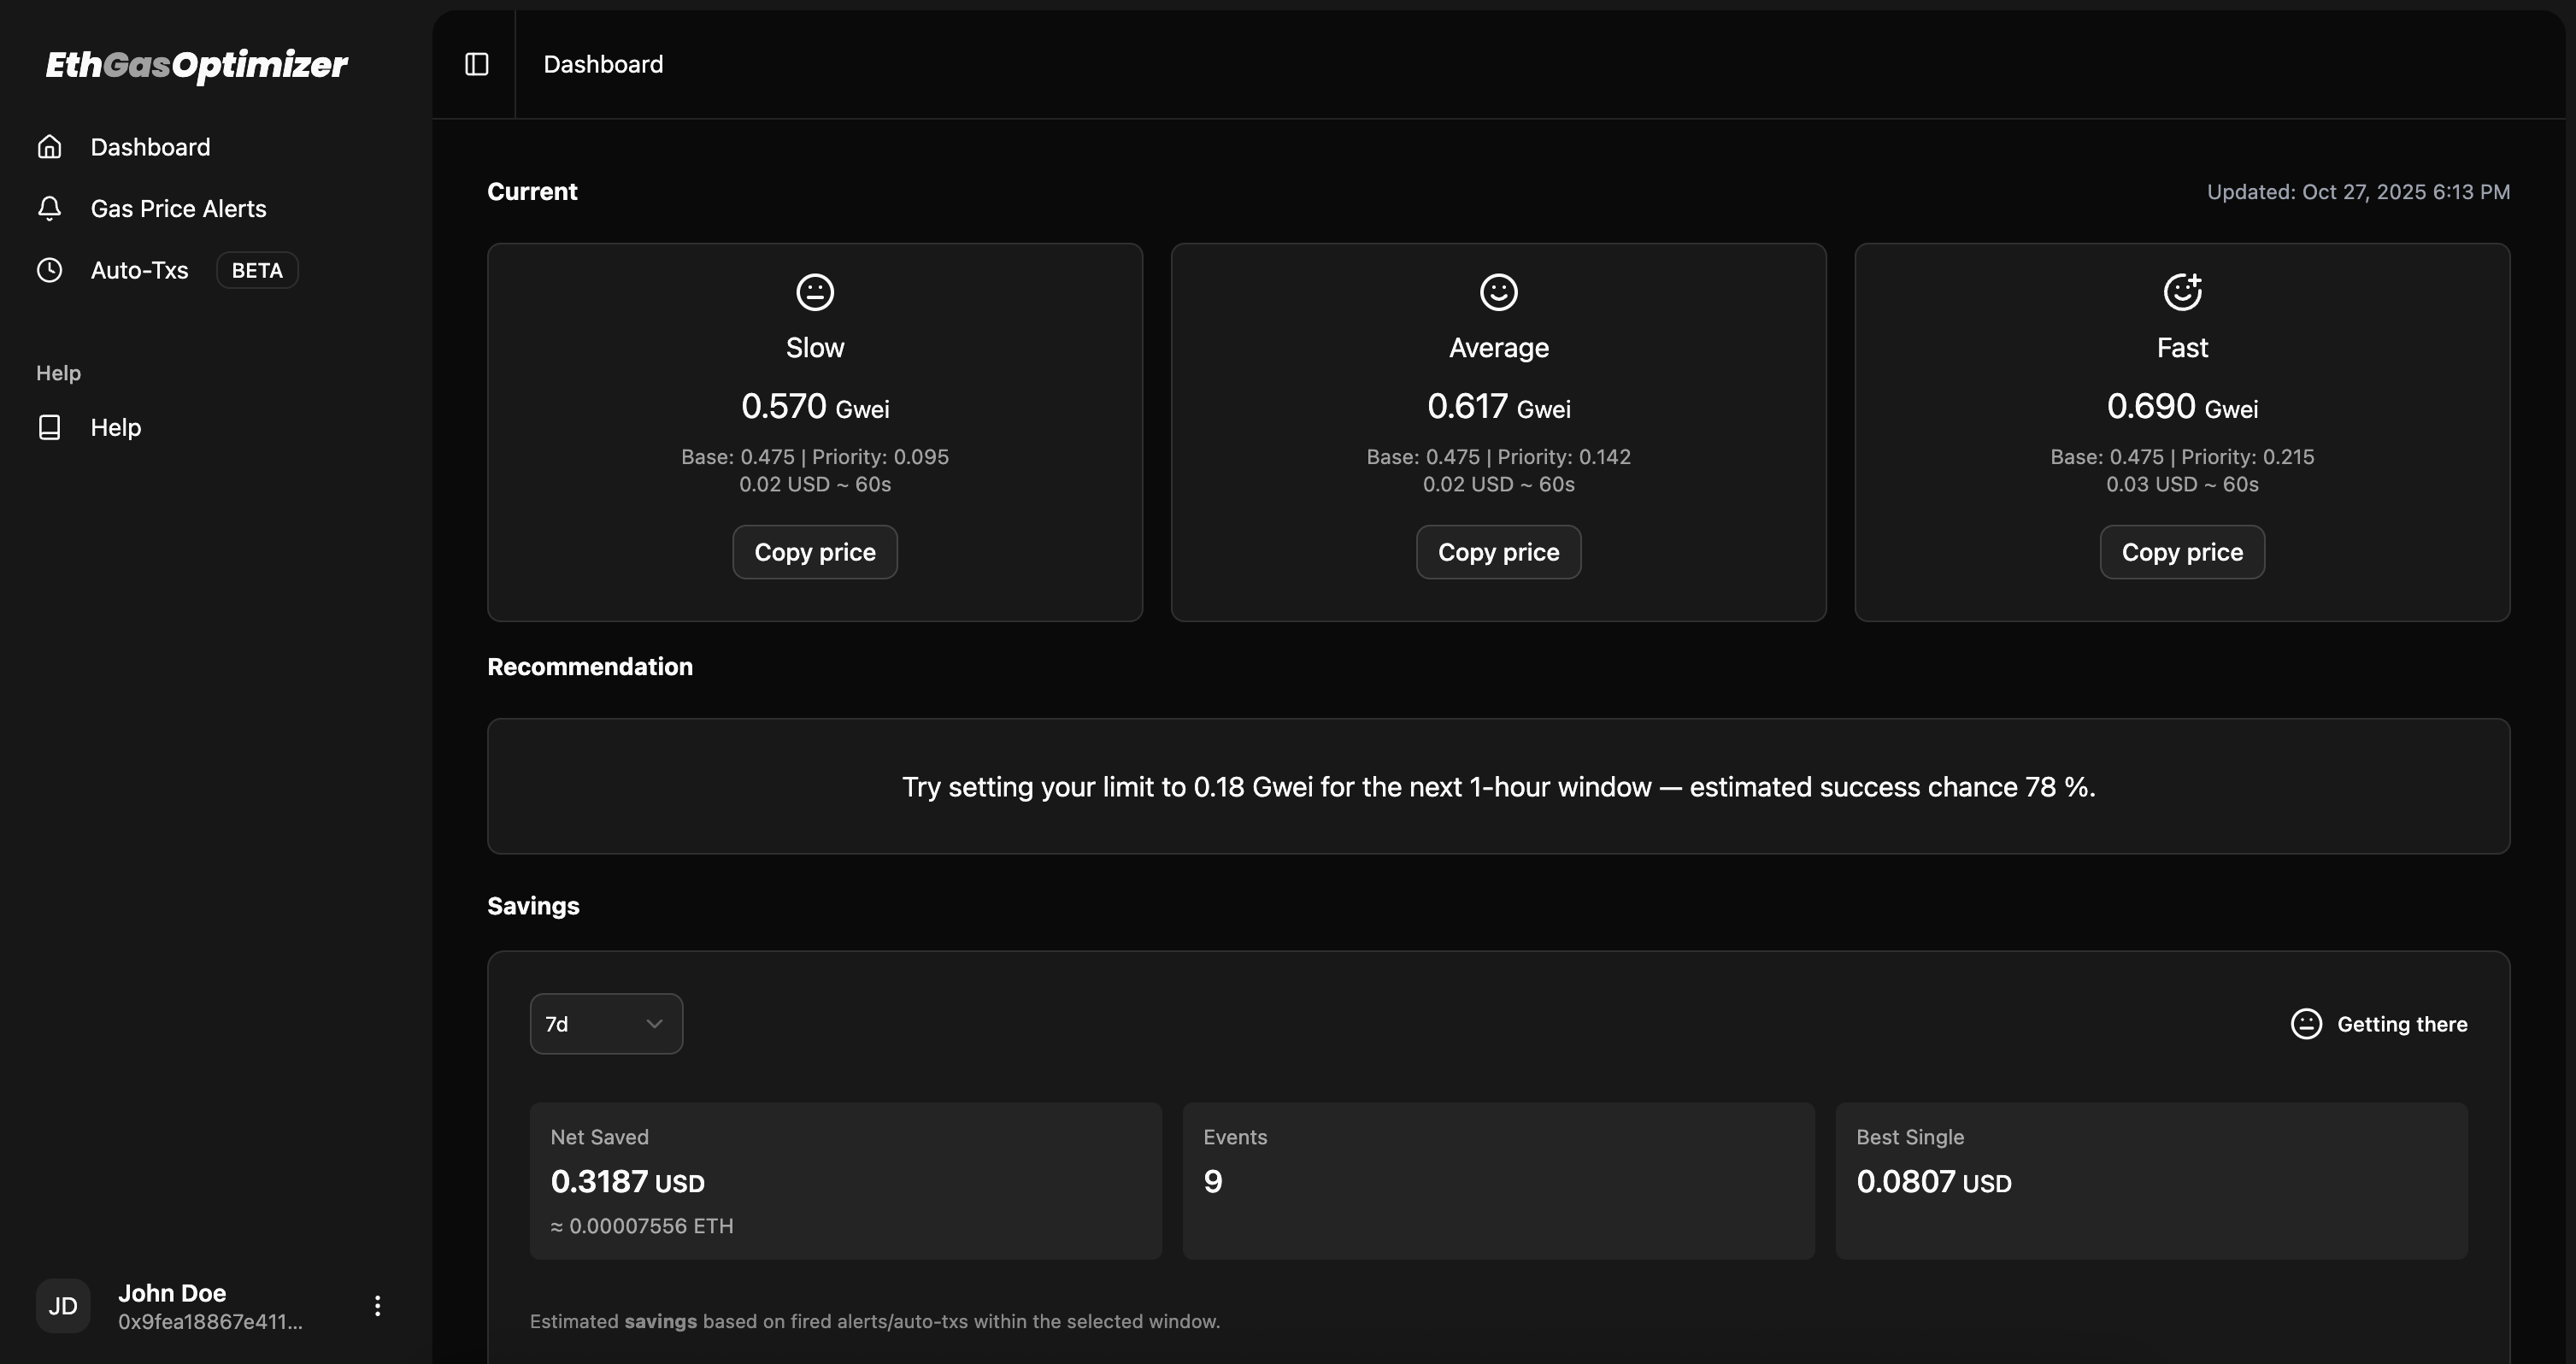Click the smiley icon on Average card

coord(1497,291)
